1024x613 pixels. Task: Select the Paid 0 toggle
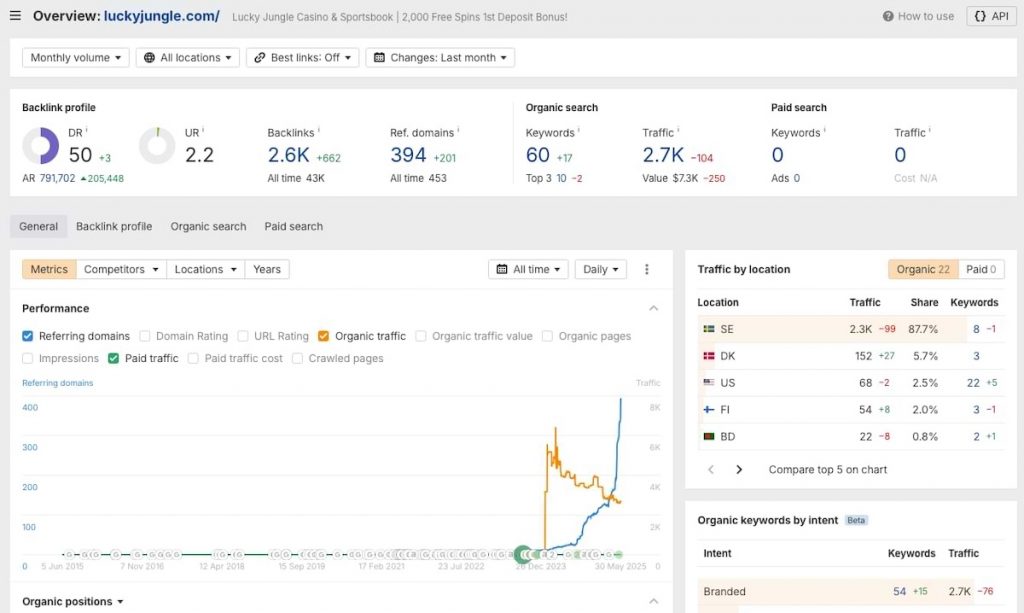pyautogui.click(x=981, y=269)
